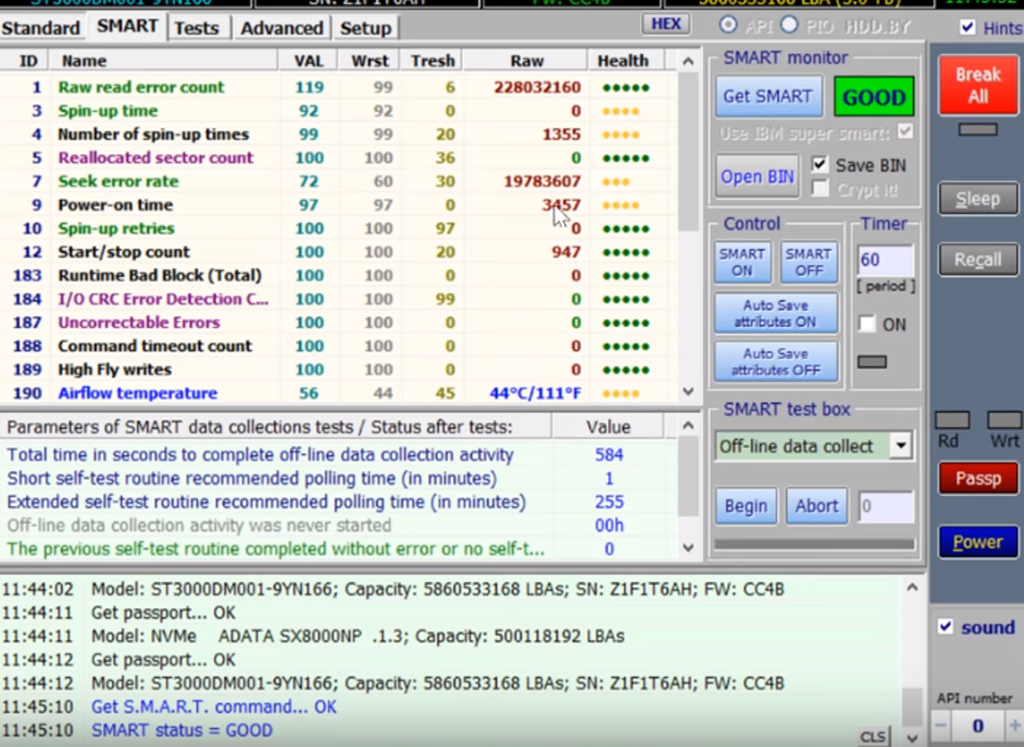This screenshot has height=747, width=1024.
Task: Click the SMART test progress bar
Action: point(814,544)
